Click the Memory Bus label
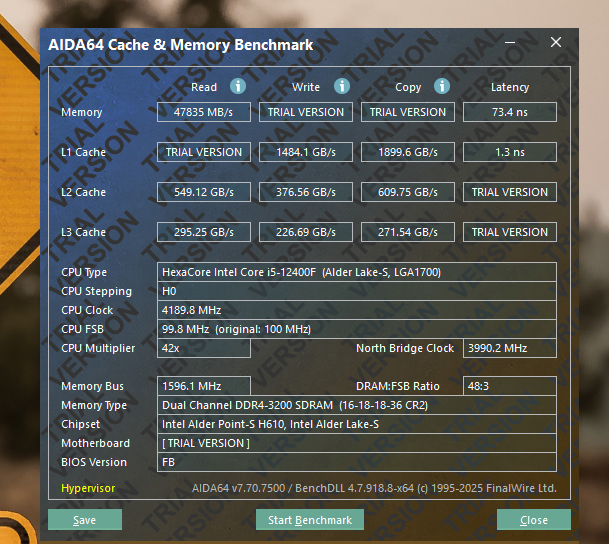This screenshot has width=609, height=544. pos(92,386)
